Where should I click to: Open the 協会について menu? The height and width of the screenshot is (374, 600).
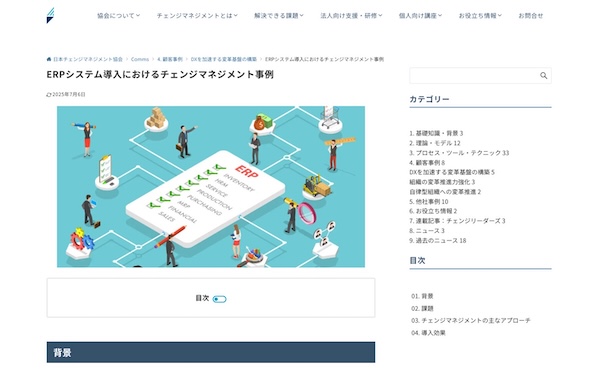pyautogui.click(x=118, y=16)
